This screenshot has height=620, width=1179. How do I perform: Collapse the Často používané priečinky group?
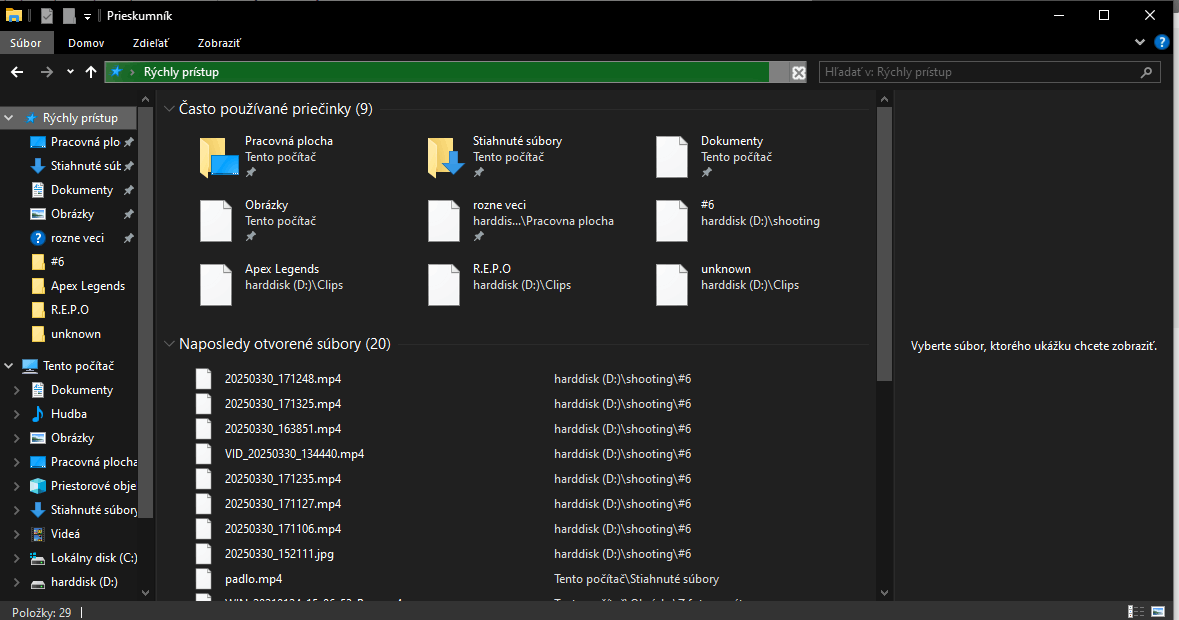coord(169,110)
